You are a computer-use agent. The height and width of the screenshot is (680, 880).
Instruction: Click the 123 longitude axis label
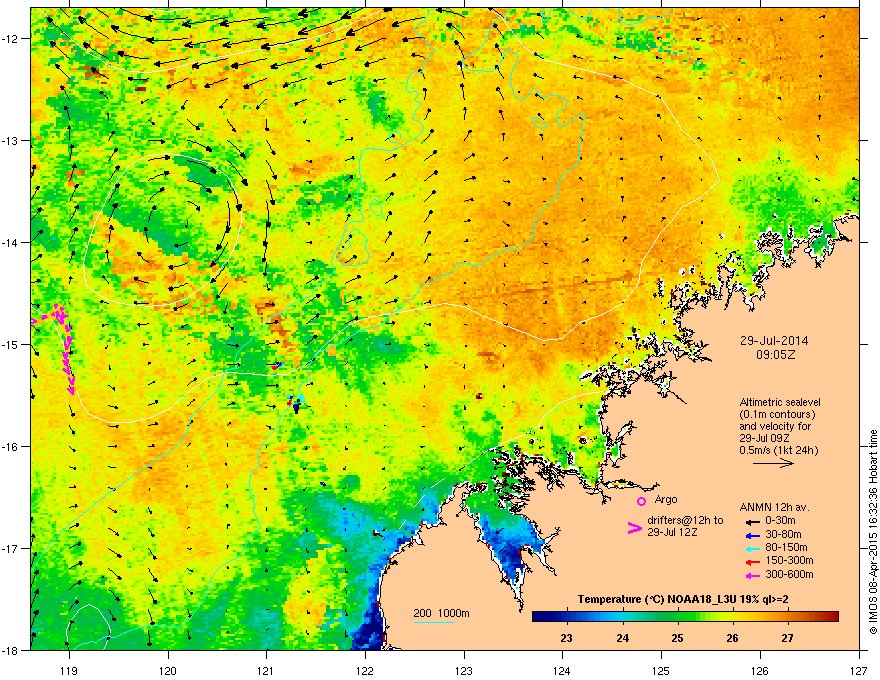(464, 670)
